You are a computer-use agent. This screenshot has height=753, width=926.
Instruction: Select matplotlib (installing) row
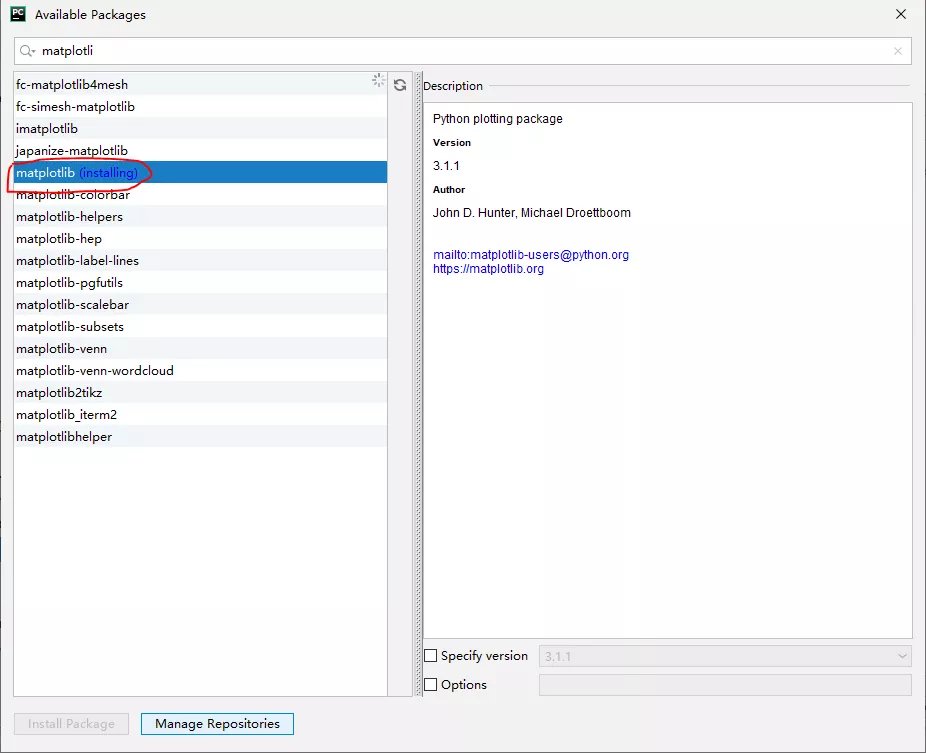tap(201, 172)
